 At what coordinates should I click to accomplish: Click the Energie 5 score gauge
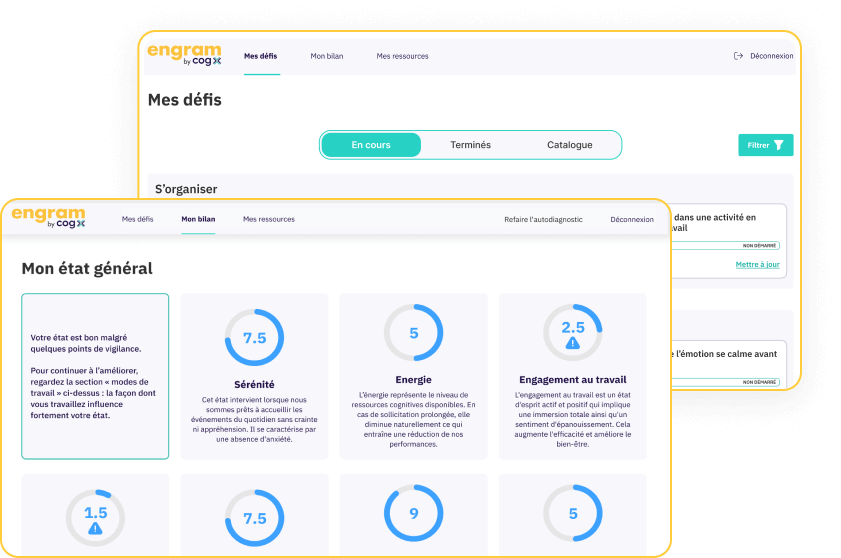click(413, 334)
